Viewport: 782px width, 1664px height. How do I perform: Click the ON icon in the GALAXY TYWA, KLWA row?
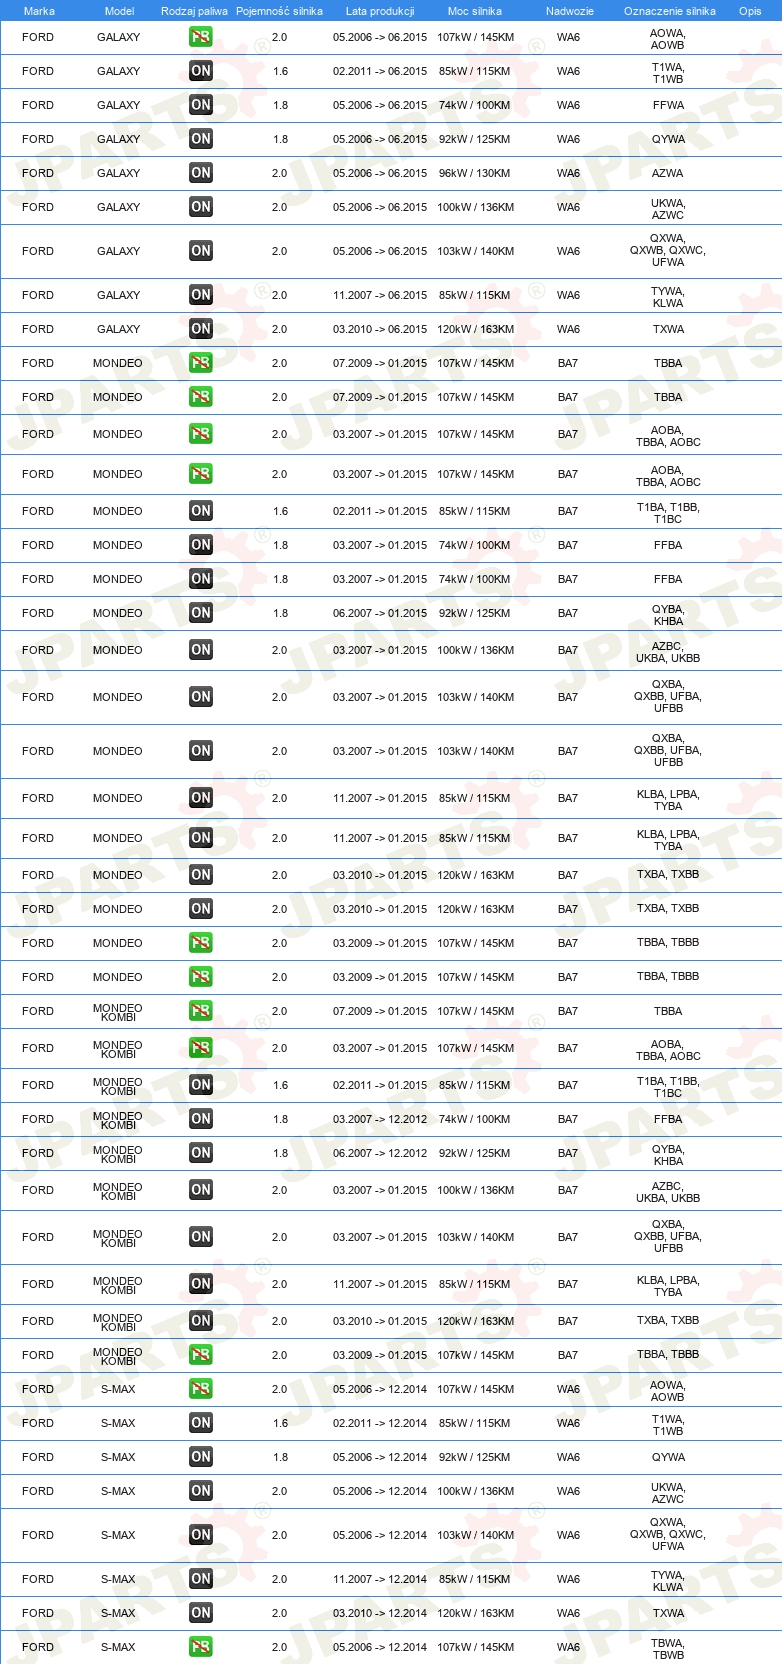pos(201,295)
